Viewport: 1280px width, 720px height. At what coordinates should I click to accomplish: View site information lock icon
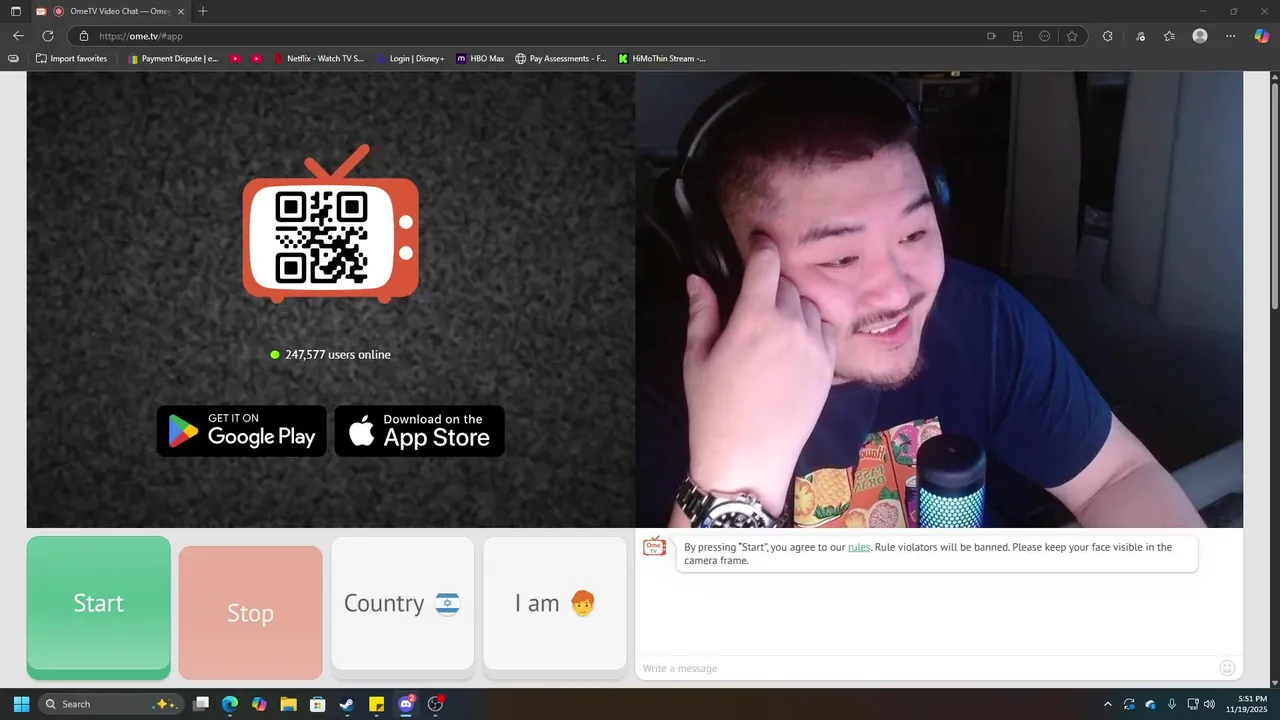click(84, 36)
